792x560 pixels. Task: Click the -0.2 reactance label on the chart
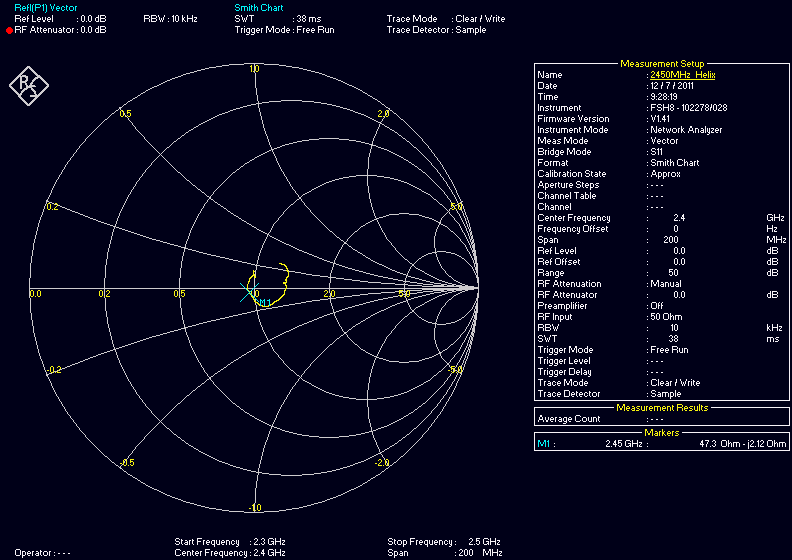[54, 370]
